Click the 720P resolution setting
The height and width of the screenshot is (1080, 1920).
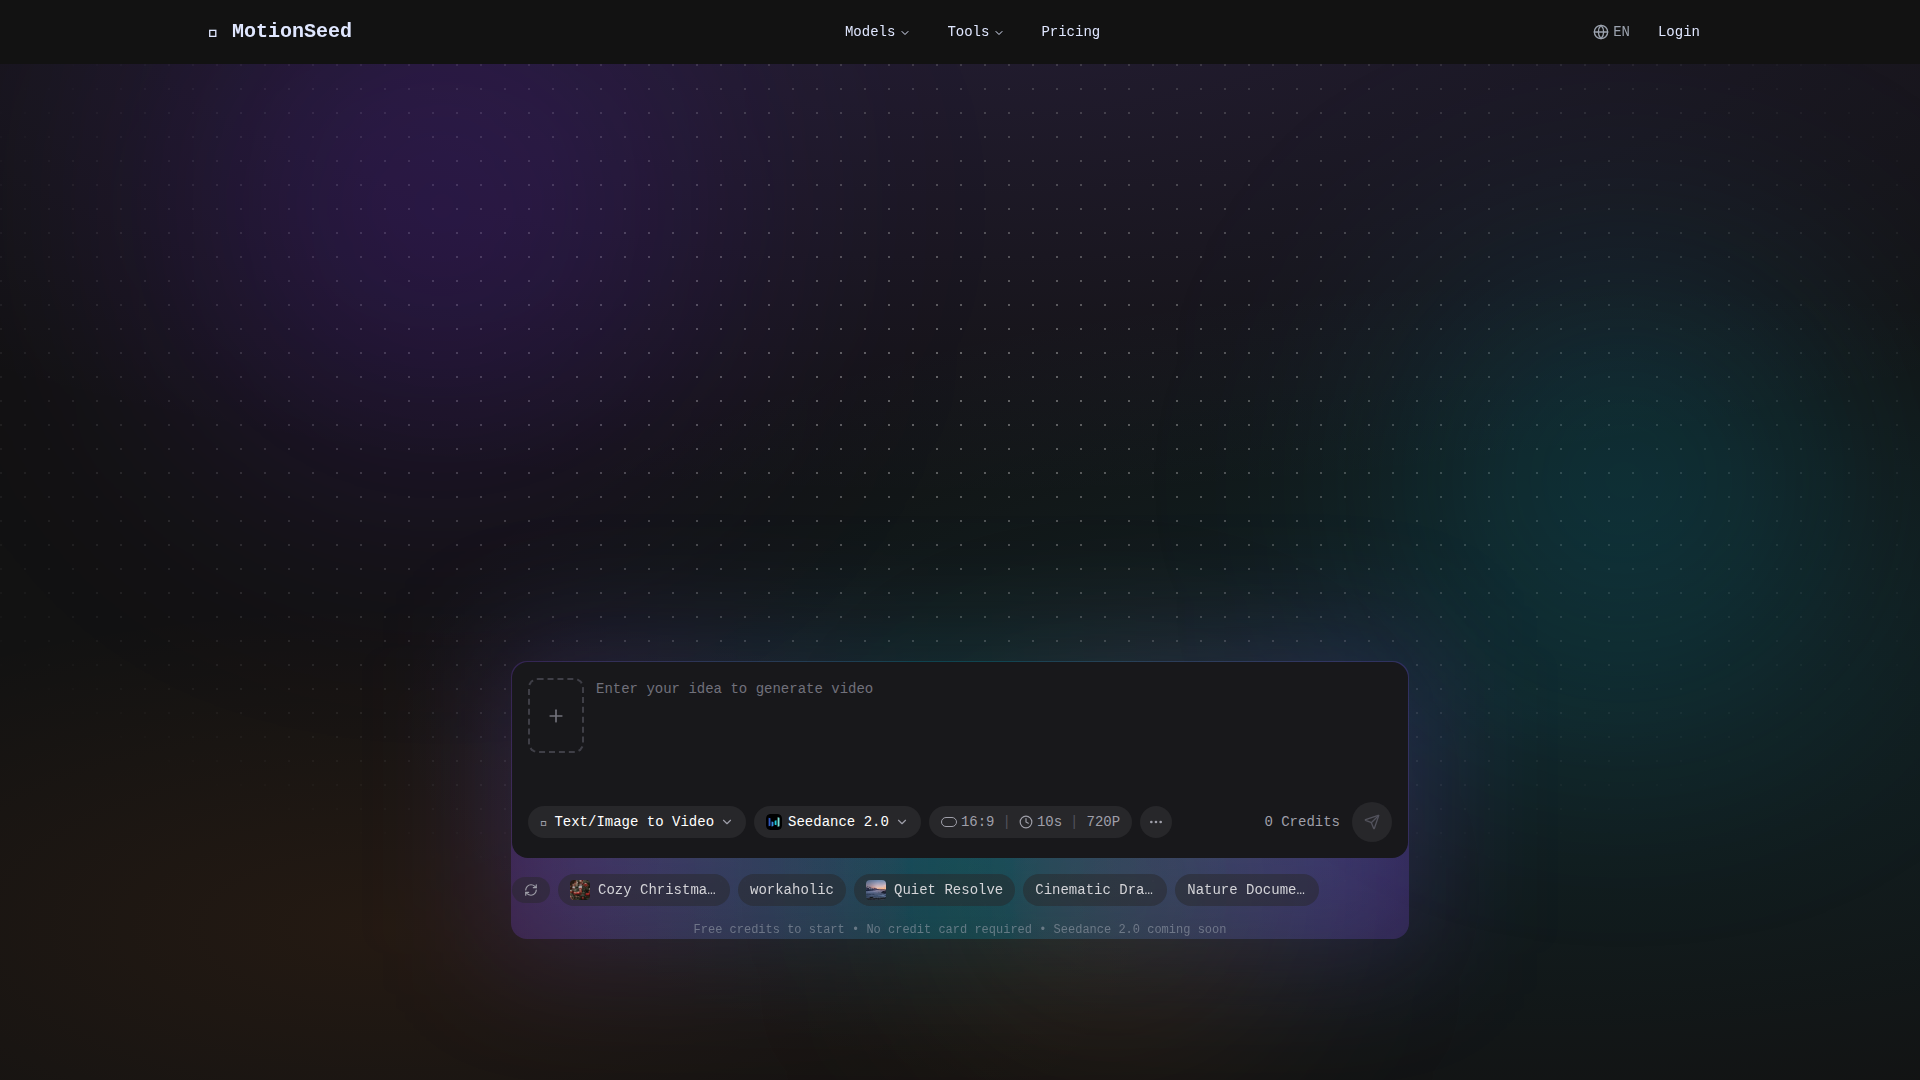pos(1103,822)
